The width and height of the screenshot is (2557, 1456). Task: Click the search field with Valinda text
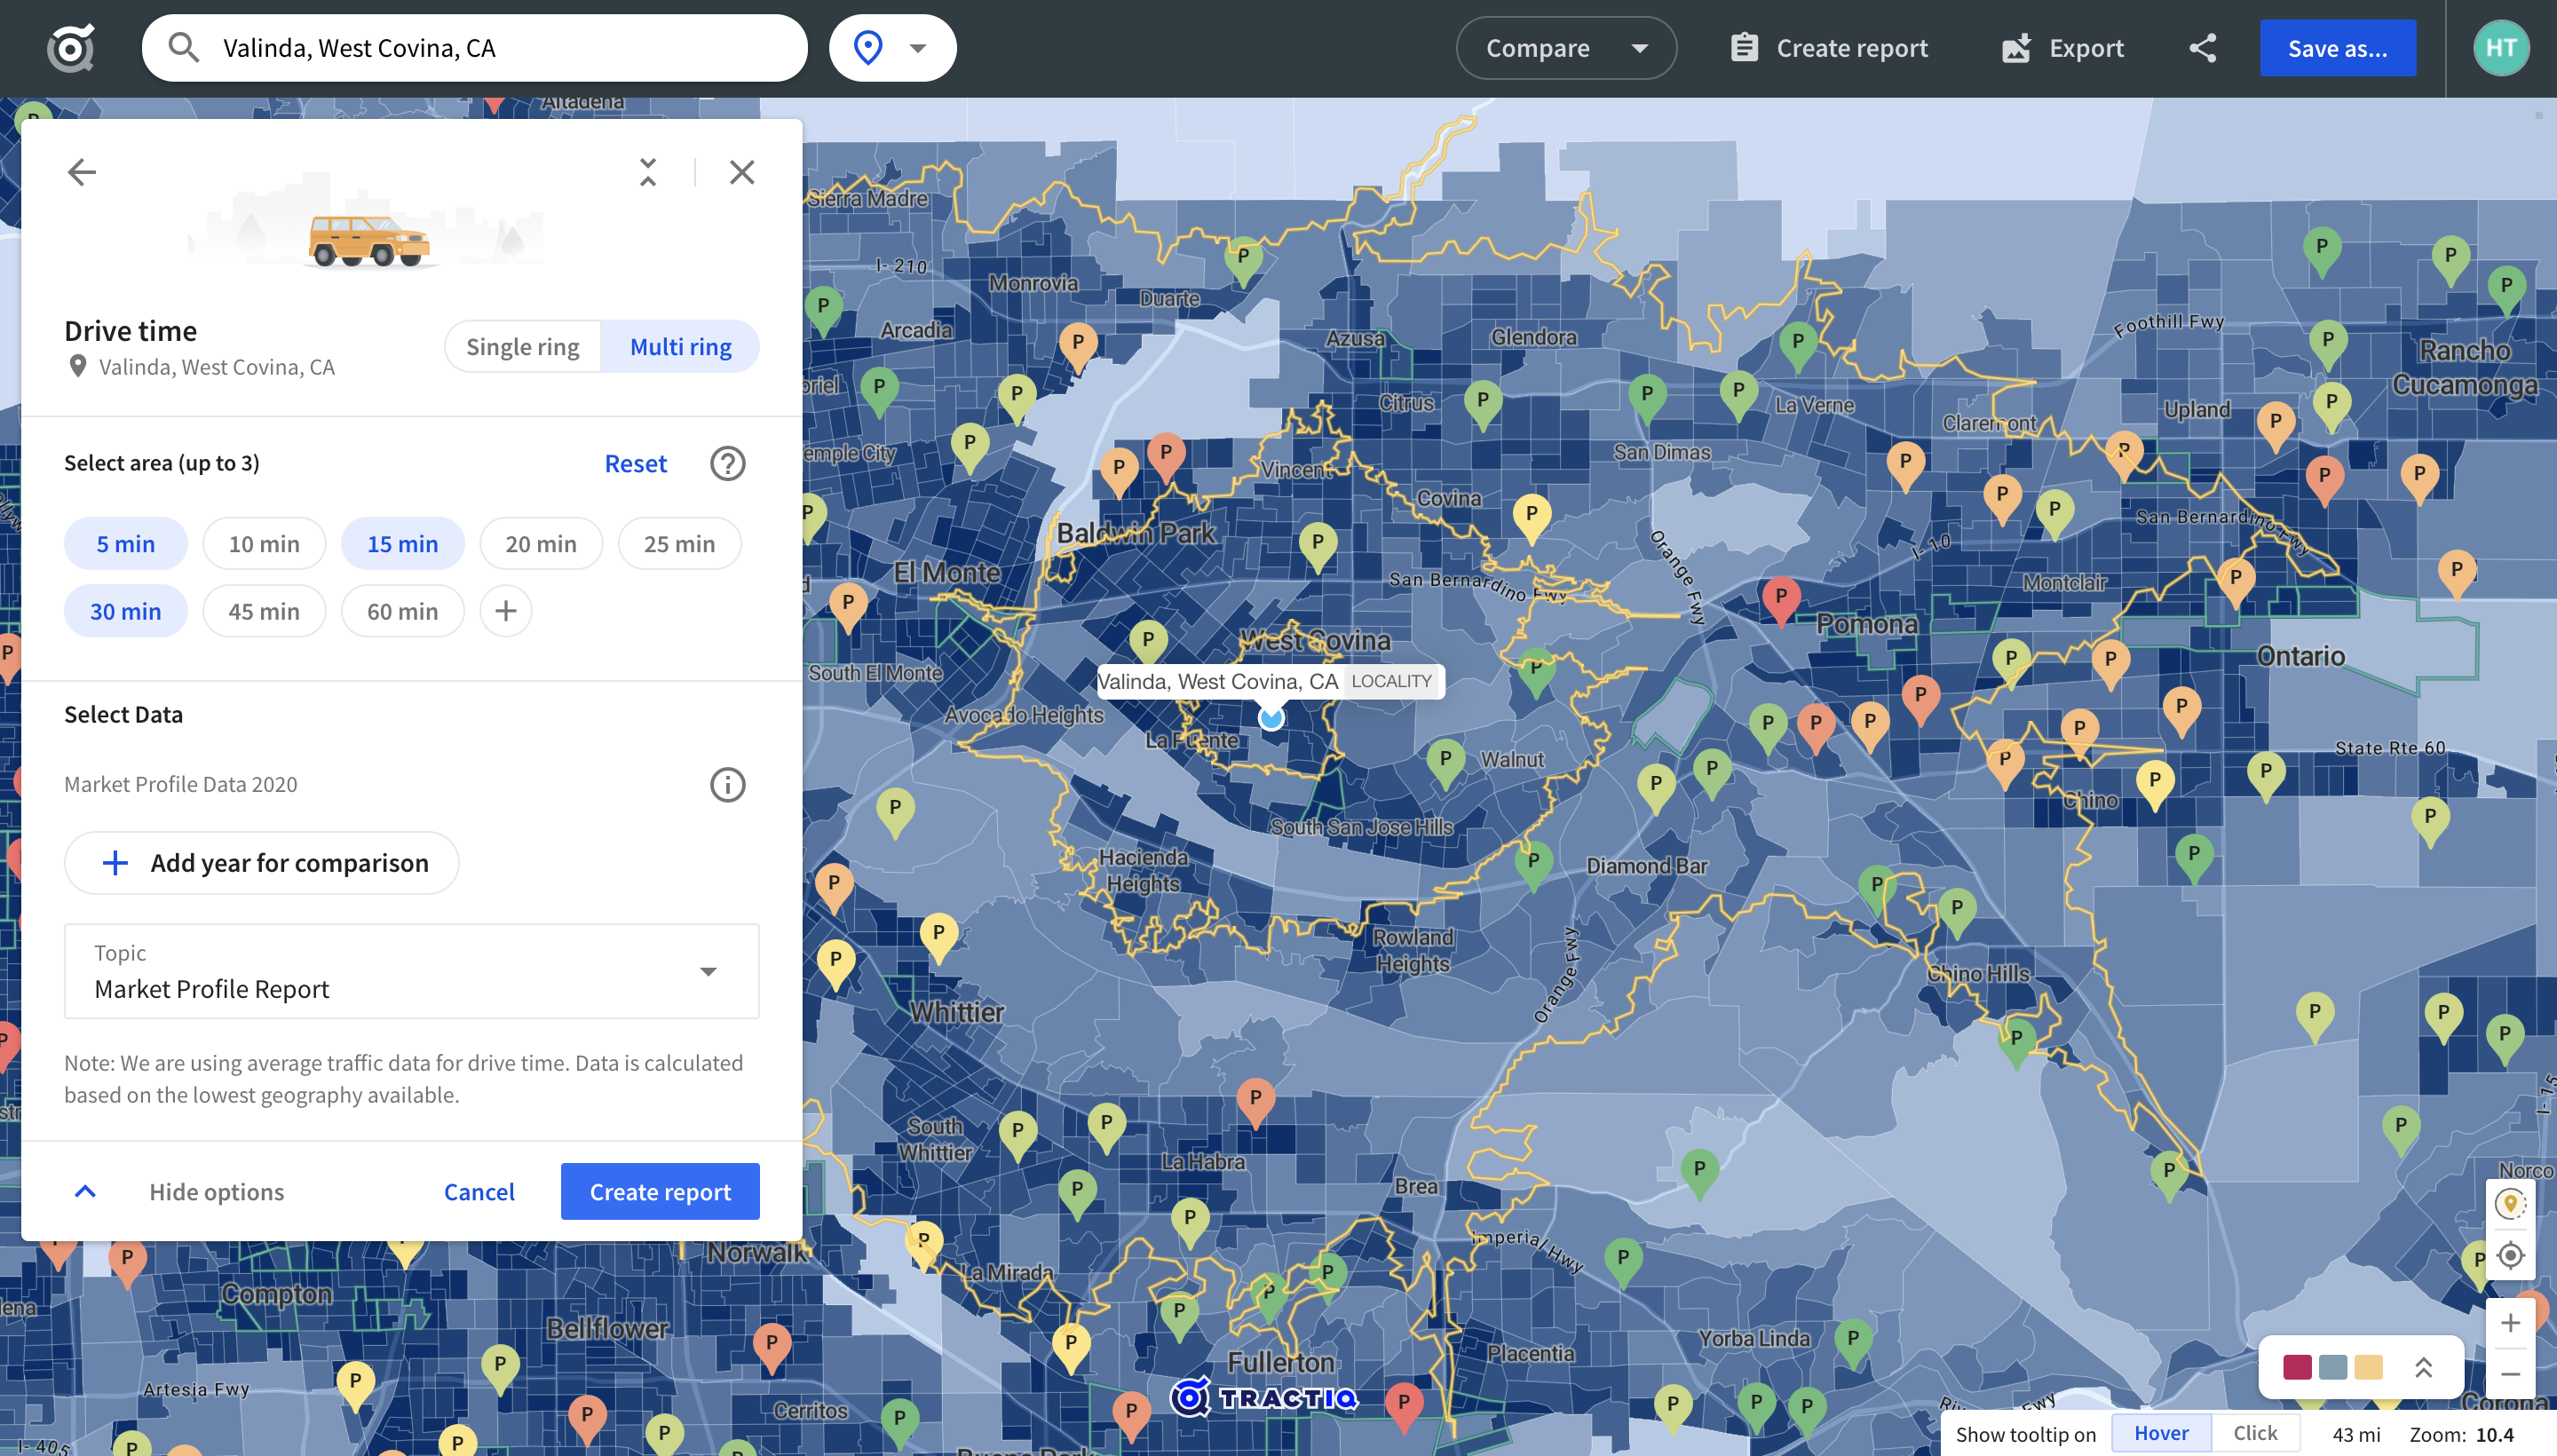(x=475, y=48)
